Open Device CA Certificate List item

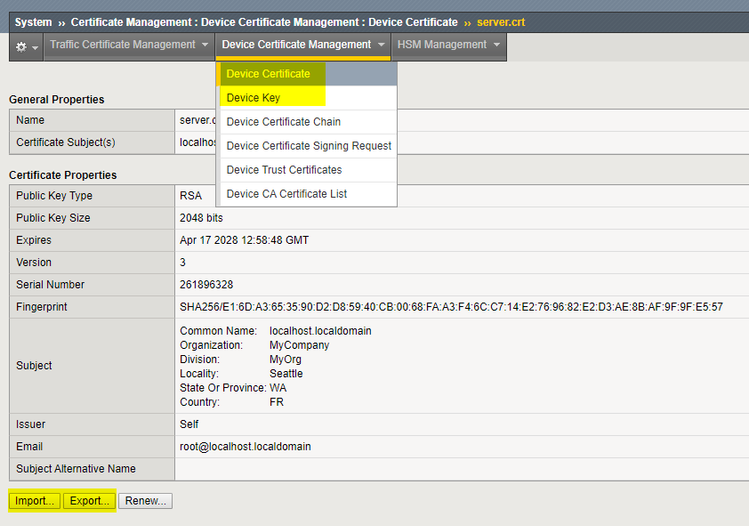point(286,194)
